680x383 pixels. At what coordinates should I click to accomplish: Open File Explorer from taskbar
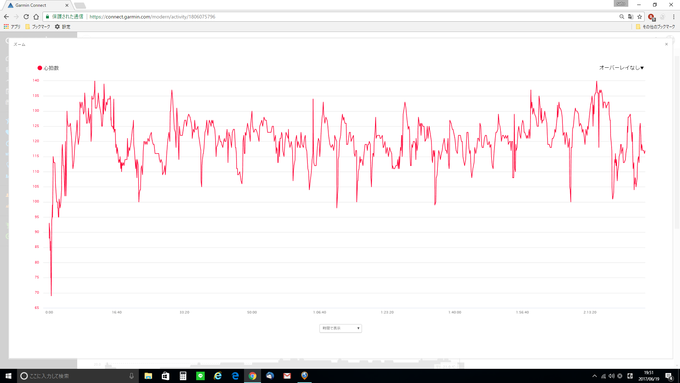148,376
